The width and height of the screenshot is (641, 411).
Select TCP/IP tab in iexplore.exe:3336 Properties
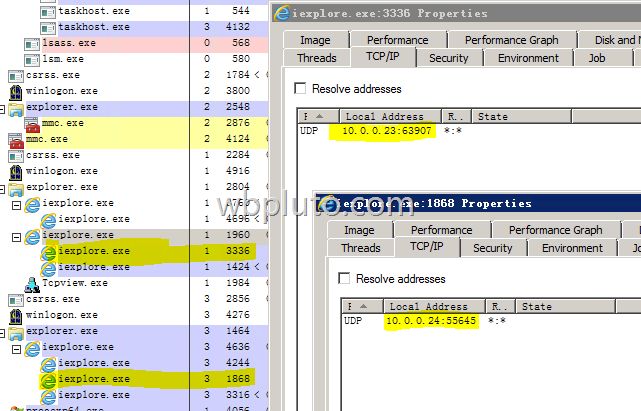[383, 56]
